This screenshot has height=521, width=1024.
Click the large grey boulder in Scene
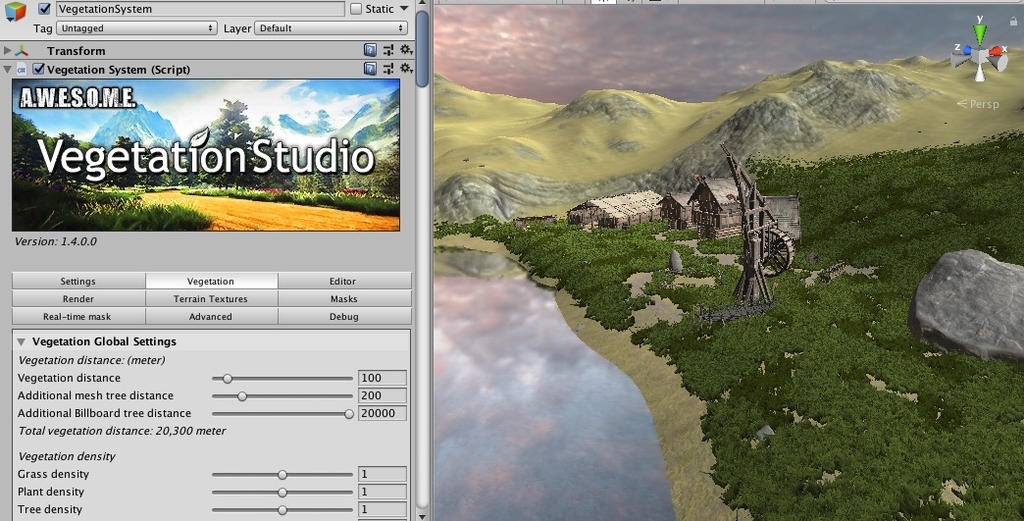[968, 304]
